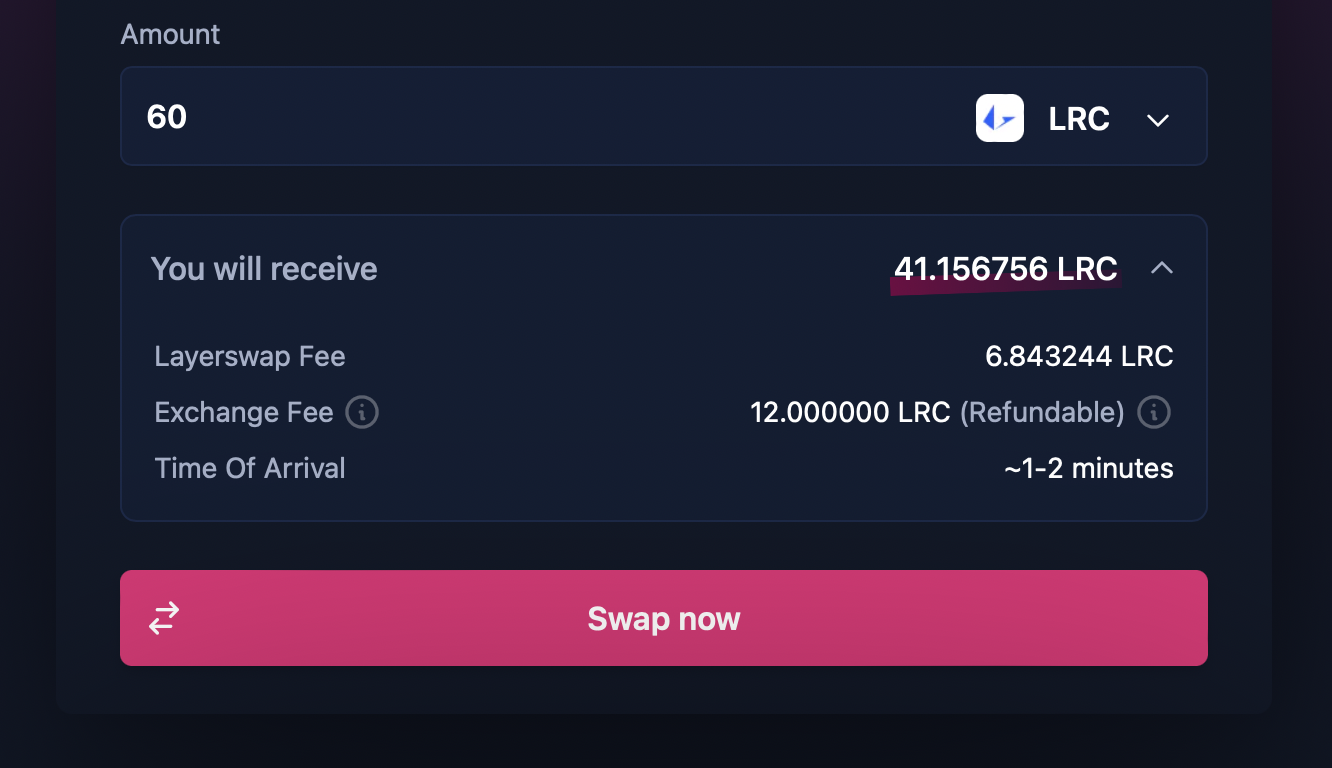
Task: Click the 12.000000 LRC exchange fee value
Action: [850, 413]
